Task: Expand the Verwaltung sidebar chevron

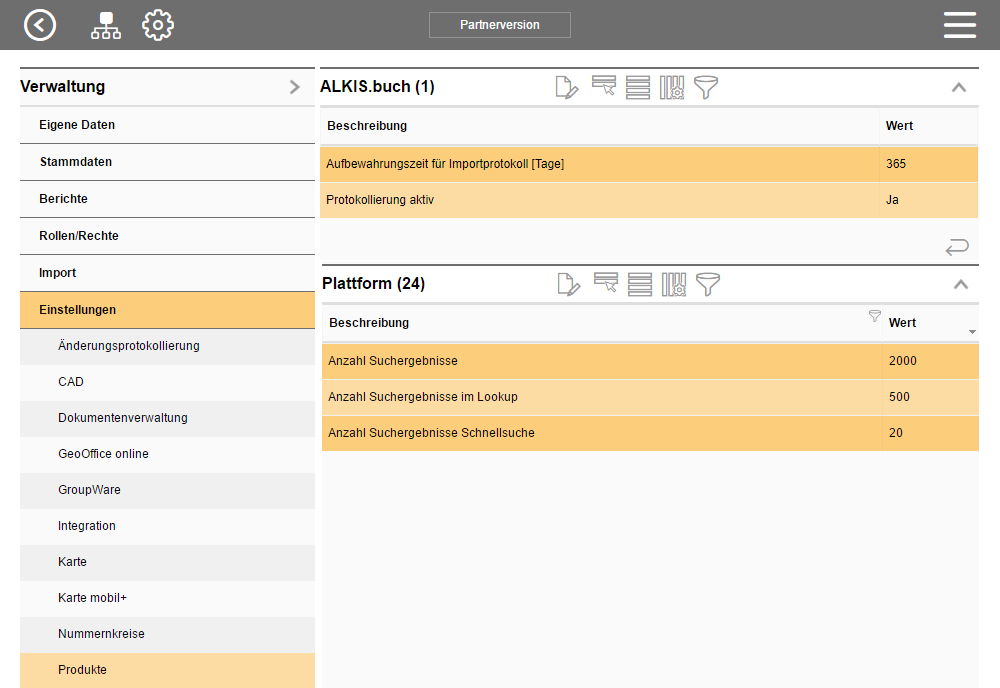Action: (294, 87)
